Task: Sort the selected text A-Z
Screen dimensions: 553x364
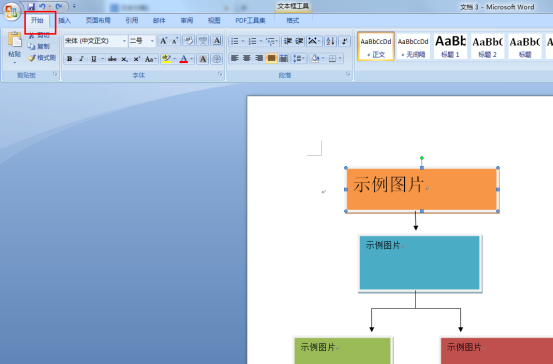Action: (x=330, y=41)
